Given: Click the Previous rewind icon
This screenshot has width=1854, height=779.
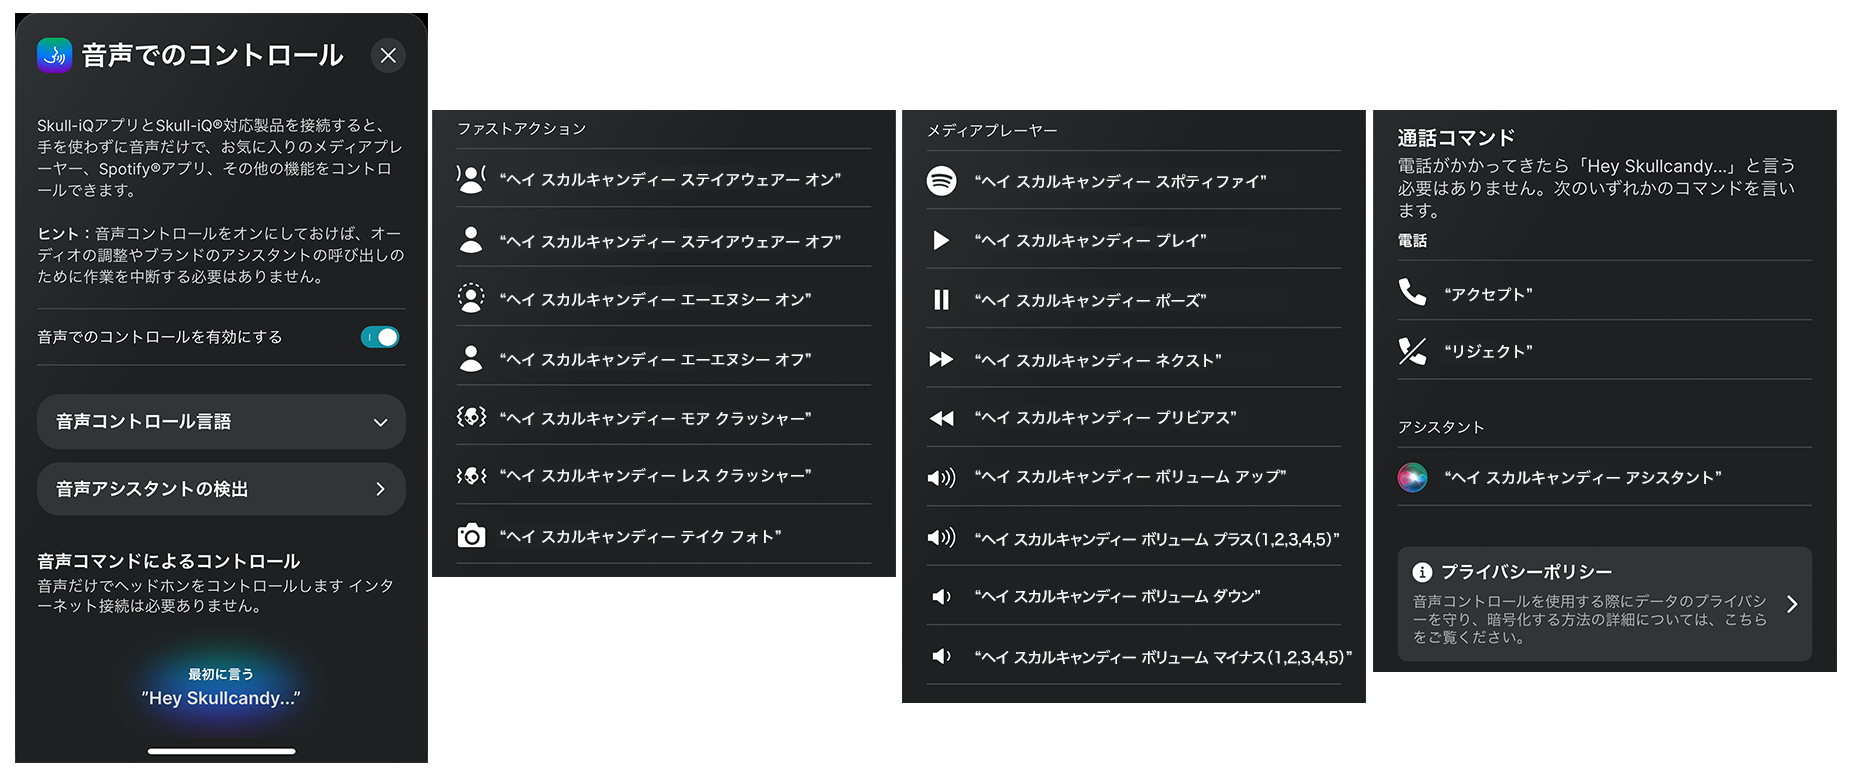Looking at the screenshot, I should click(x=941, y=418).
